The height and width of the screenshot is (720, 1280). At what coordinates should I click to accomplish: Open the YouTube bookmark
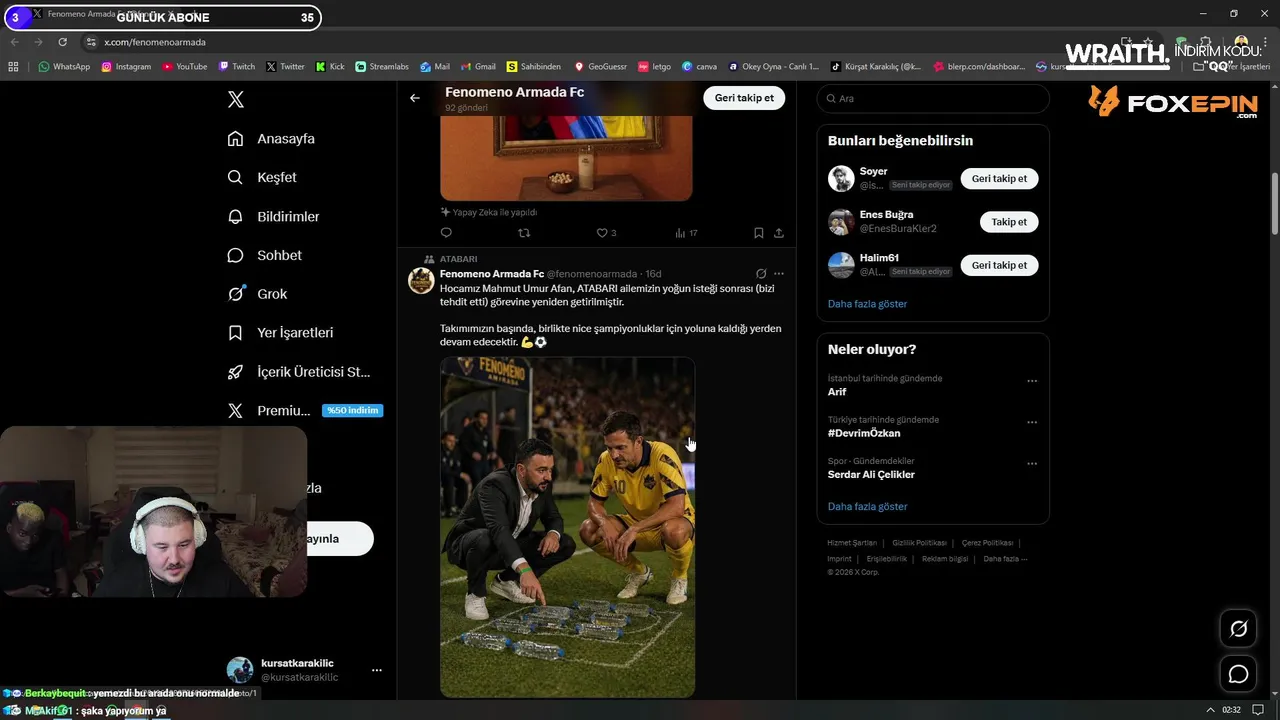point(184,67)
